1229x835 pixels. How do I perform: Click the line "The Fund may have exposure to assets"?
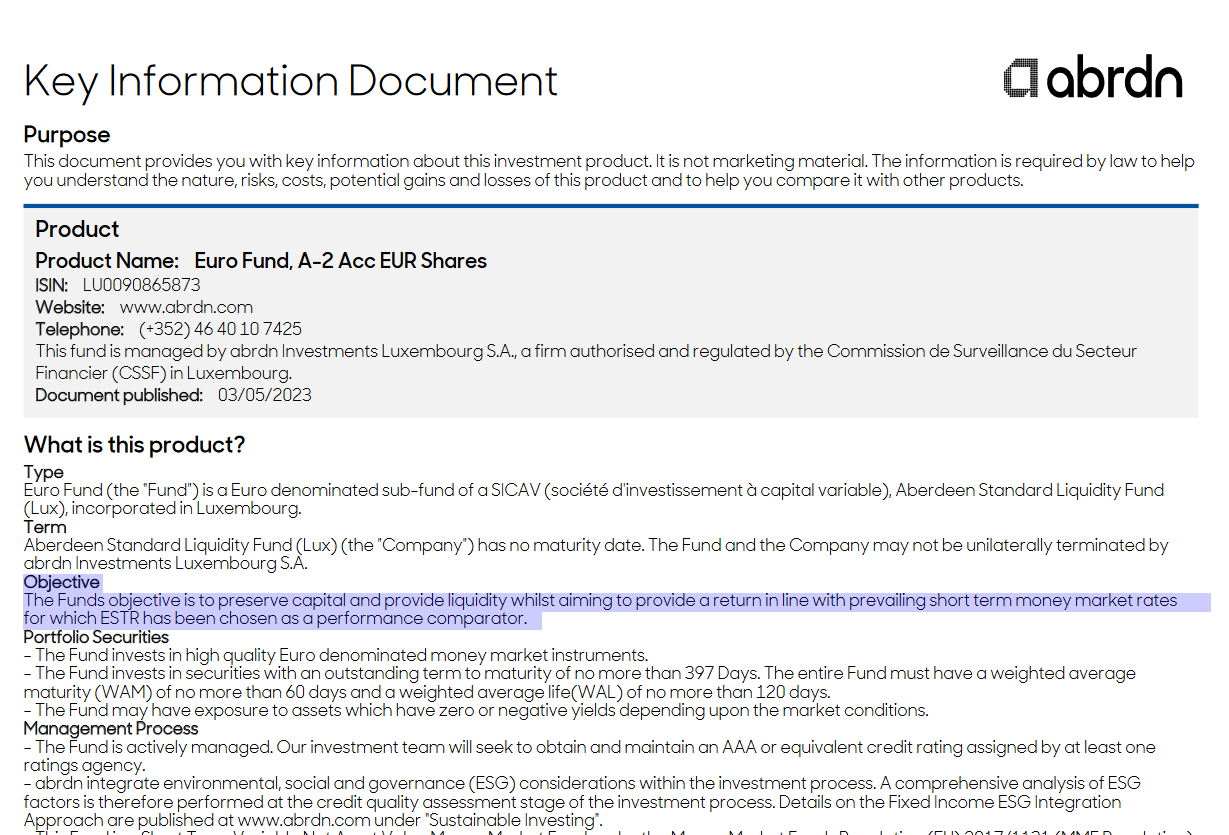[476, 710]
